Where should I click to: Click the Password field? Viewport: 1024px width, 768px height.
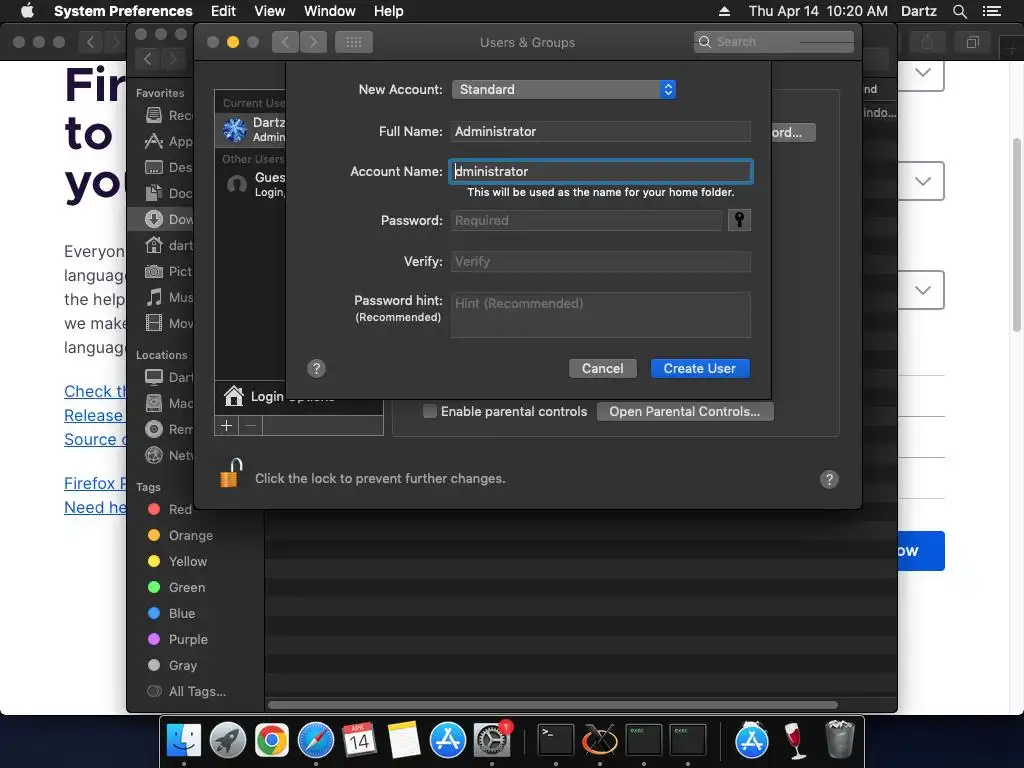586,220
